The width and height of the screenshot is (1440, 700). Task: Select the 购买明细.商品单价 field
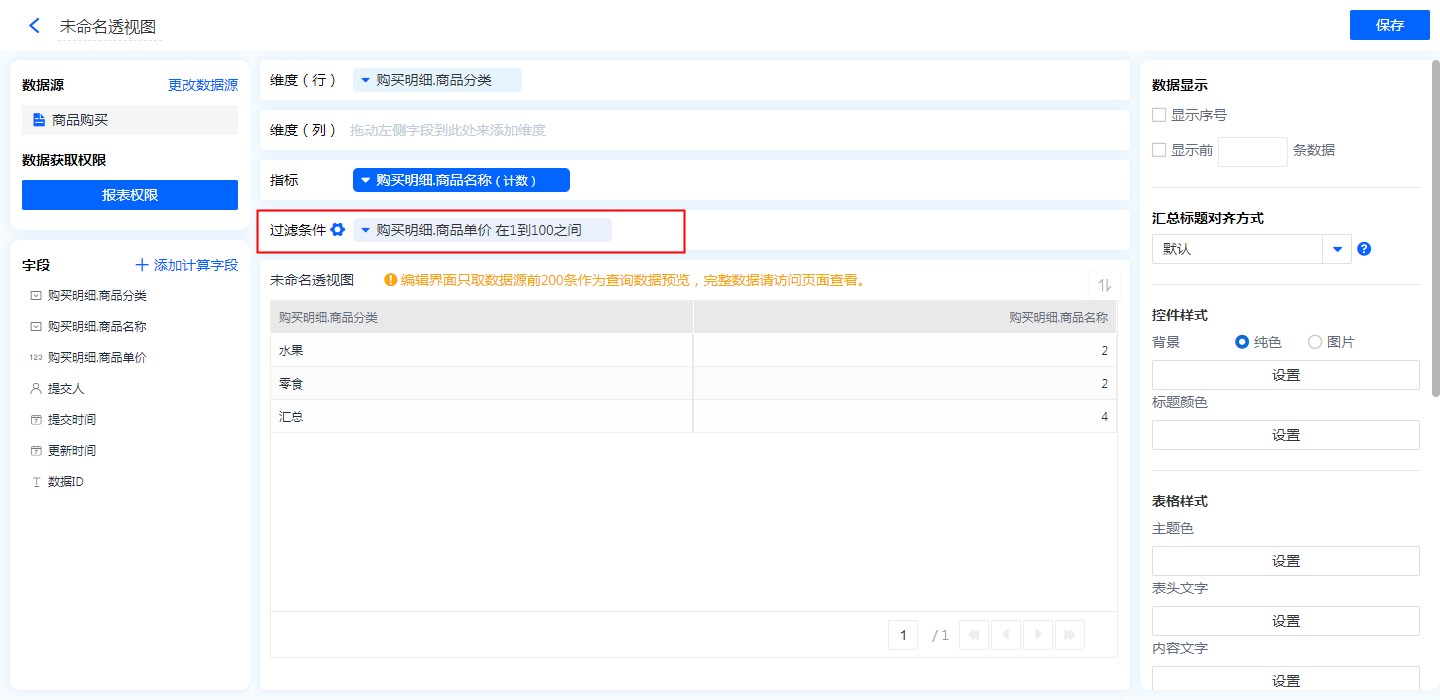(x=96, y=357)
